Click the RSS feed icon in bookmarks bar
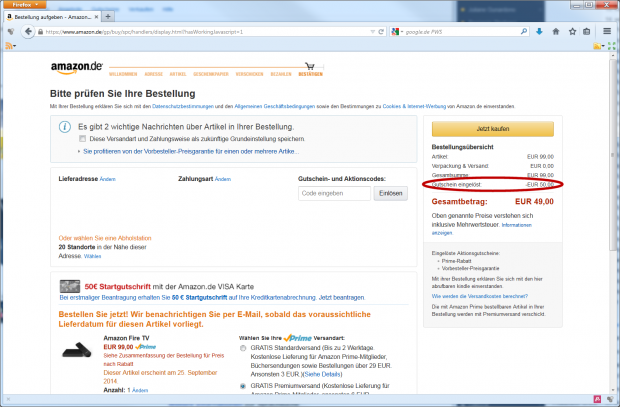The height and width of the screenshot is (407, 620). click(x=9, y=46)
